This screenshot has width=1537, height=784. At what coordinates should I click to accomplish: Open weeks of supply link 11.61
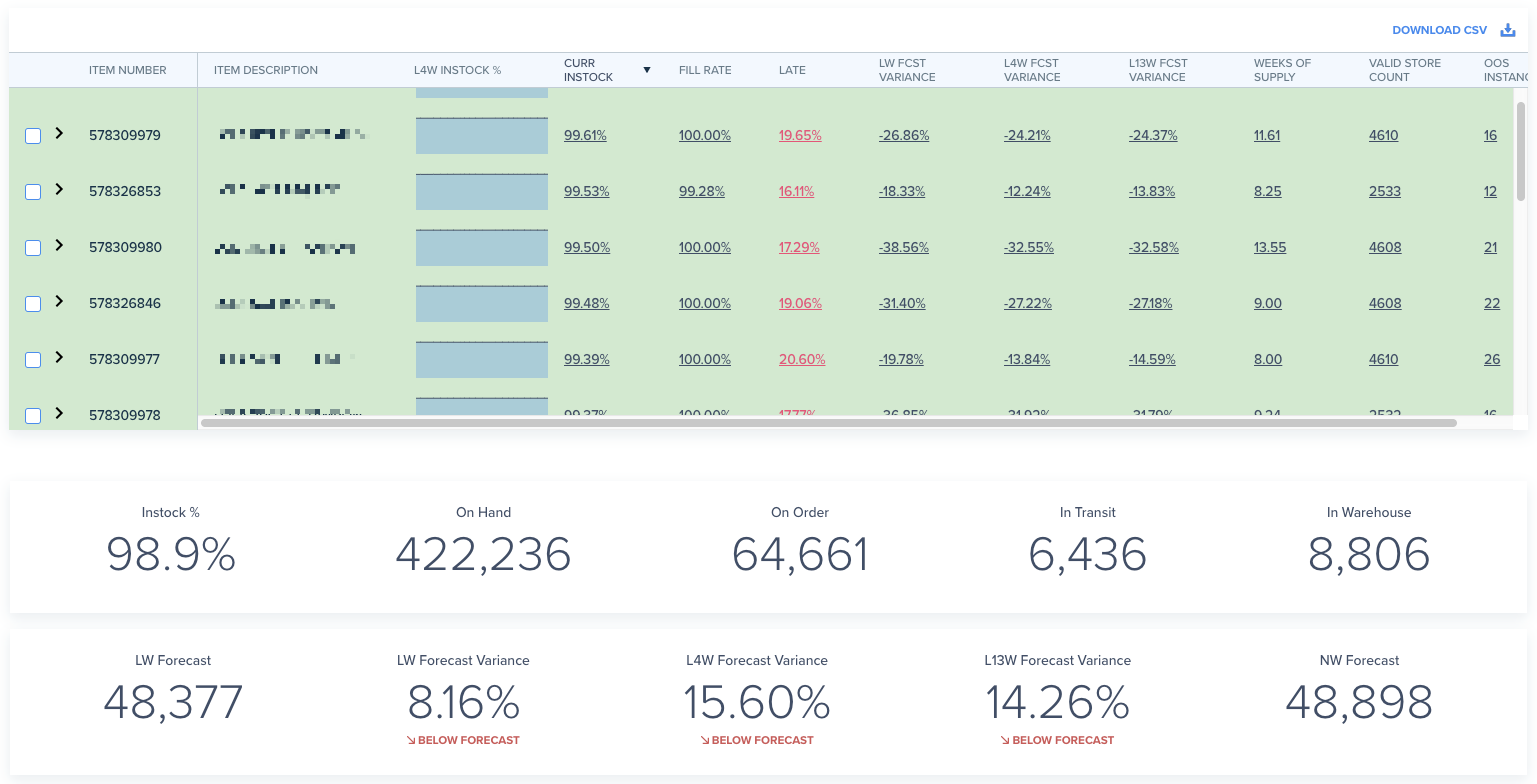(x=1267, y=135)
